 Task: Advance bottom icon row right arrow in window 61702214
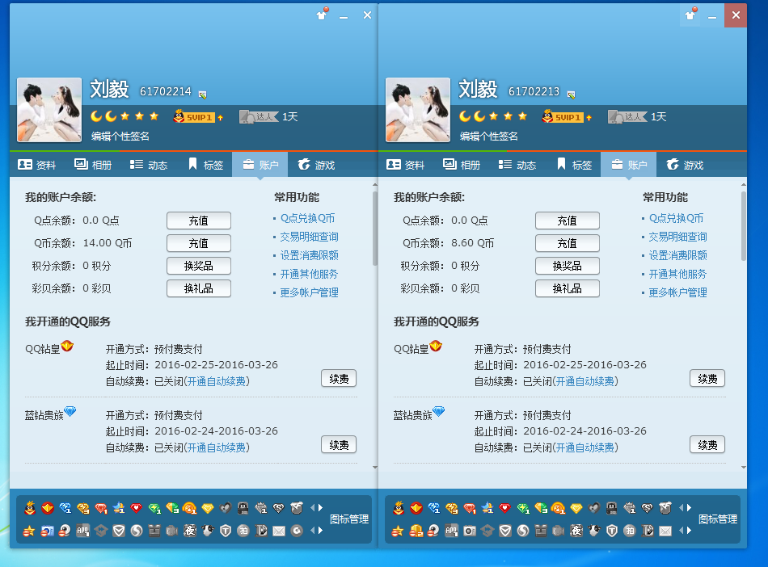point(320,530)
